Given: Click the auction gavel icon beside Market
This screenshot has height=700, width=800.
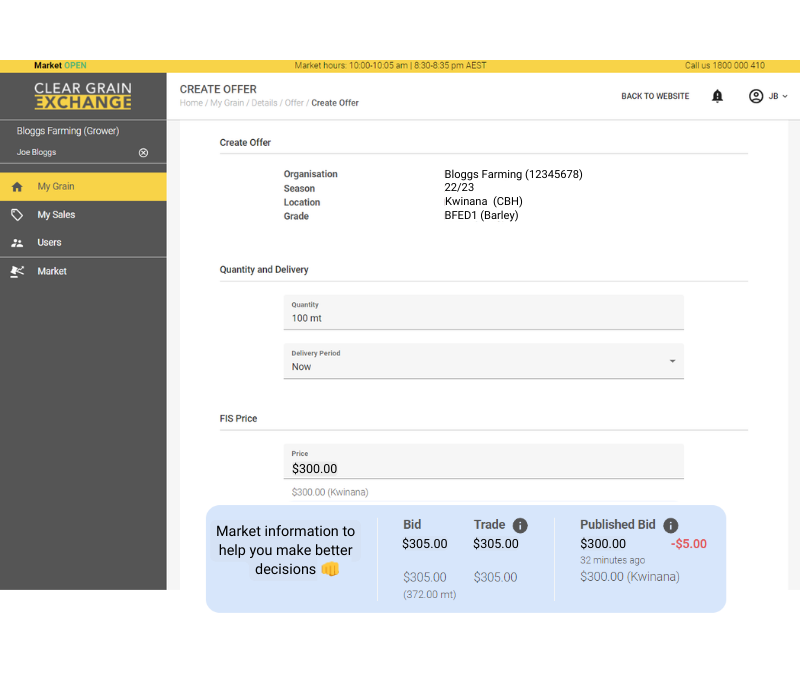Looking at the screenshot, I should click(18, 271).
